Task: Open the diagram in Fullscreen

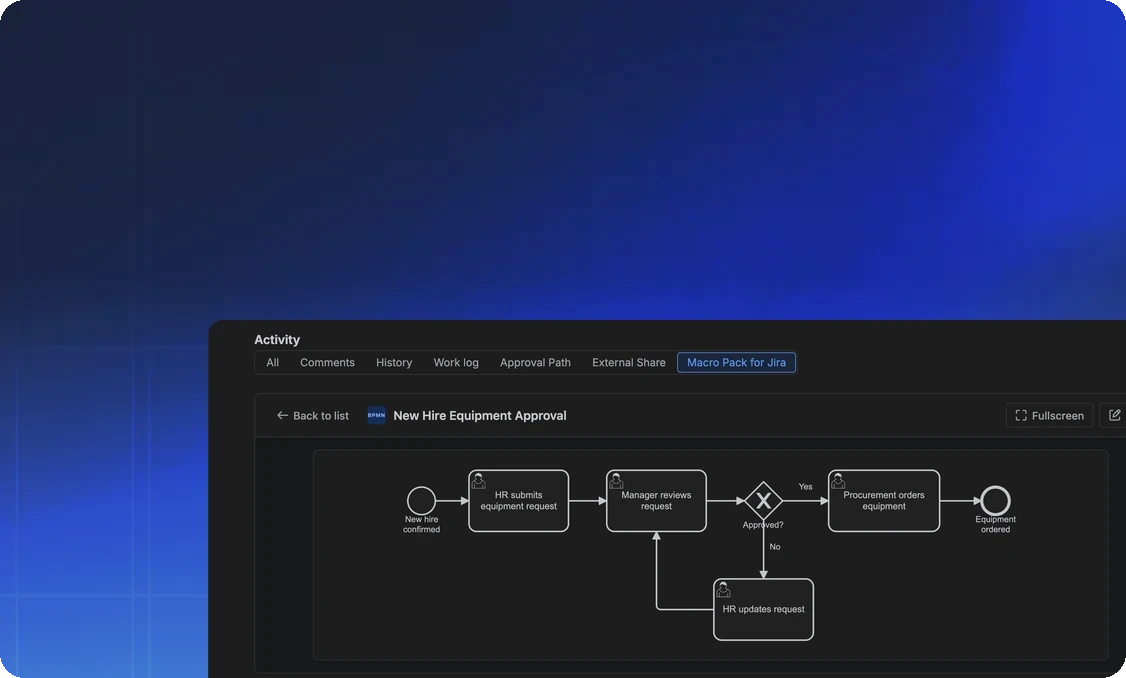Action: click(x=1049, y=415)
